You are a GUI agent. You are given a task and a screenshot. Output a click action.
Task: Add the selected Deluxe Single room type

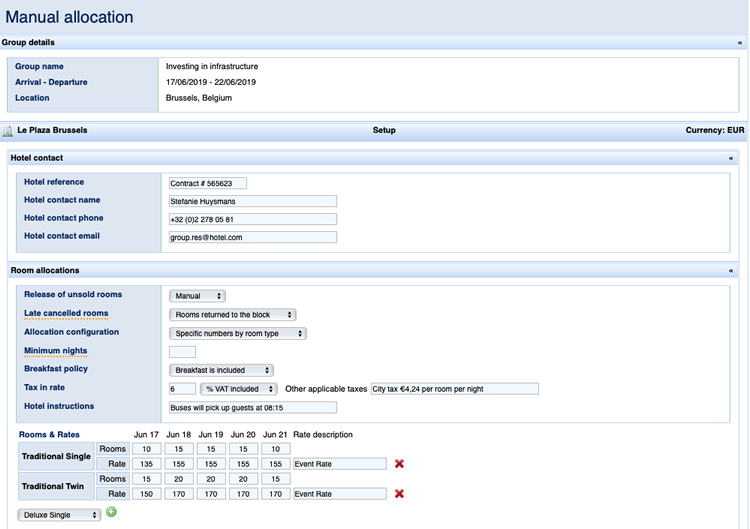(x=111, y=512)
